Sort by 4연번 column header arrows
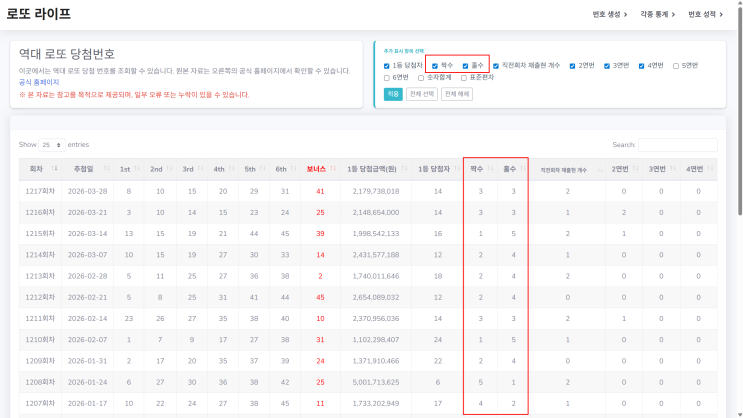This screenshot has width=743, height=418. point(710,169)
